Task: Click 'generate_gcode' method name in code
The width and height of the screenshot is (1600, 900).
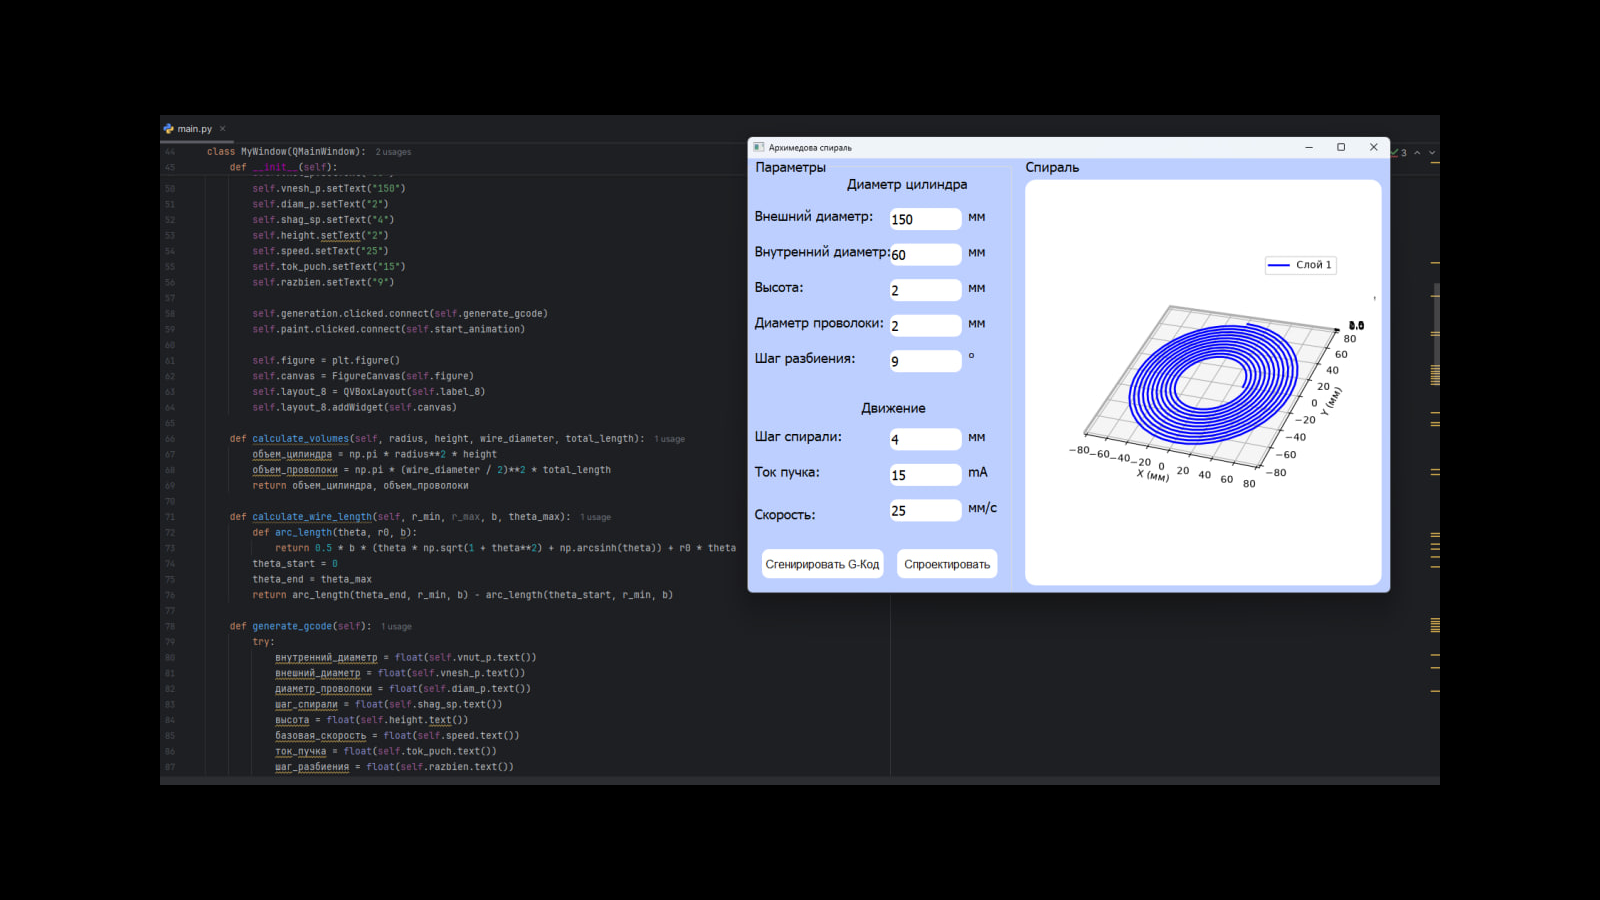Action: pos(292,627)
